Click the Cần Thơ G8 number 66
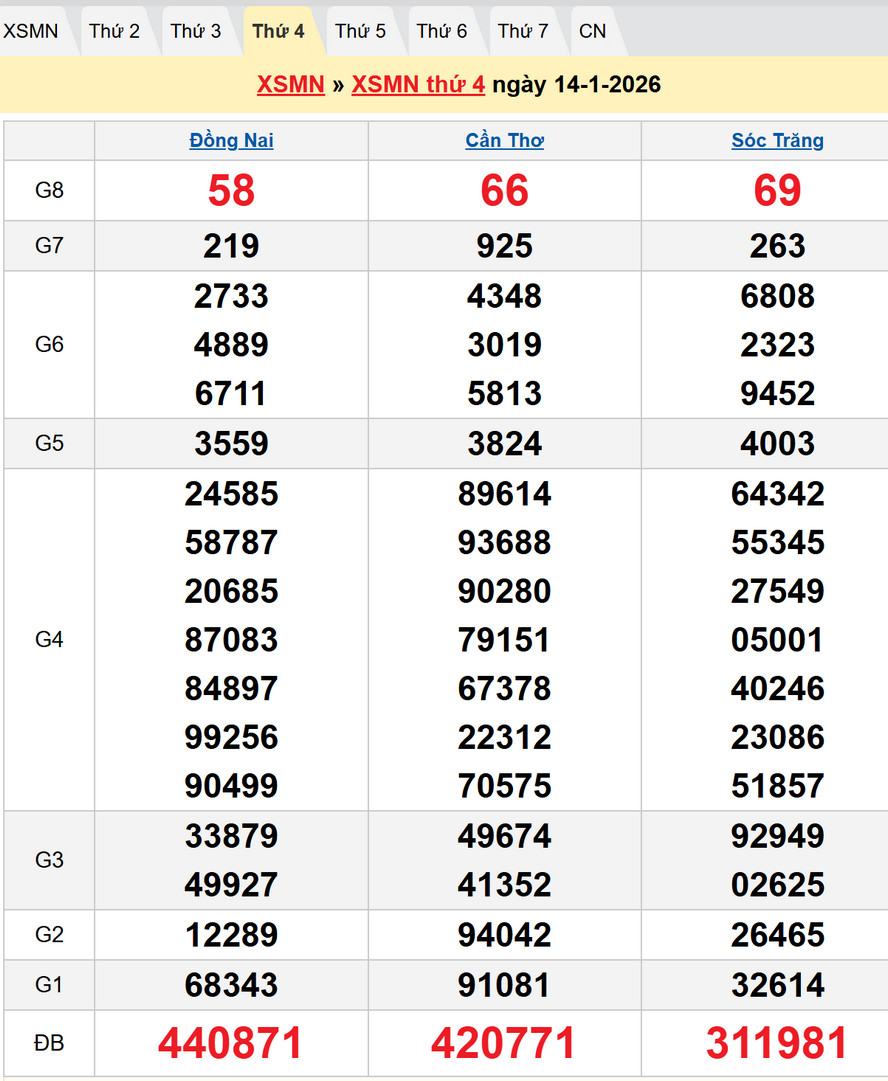888x1081 pixels. point(504,190)
